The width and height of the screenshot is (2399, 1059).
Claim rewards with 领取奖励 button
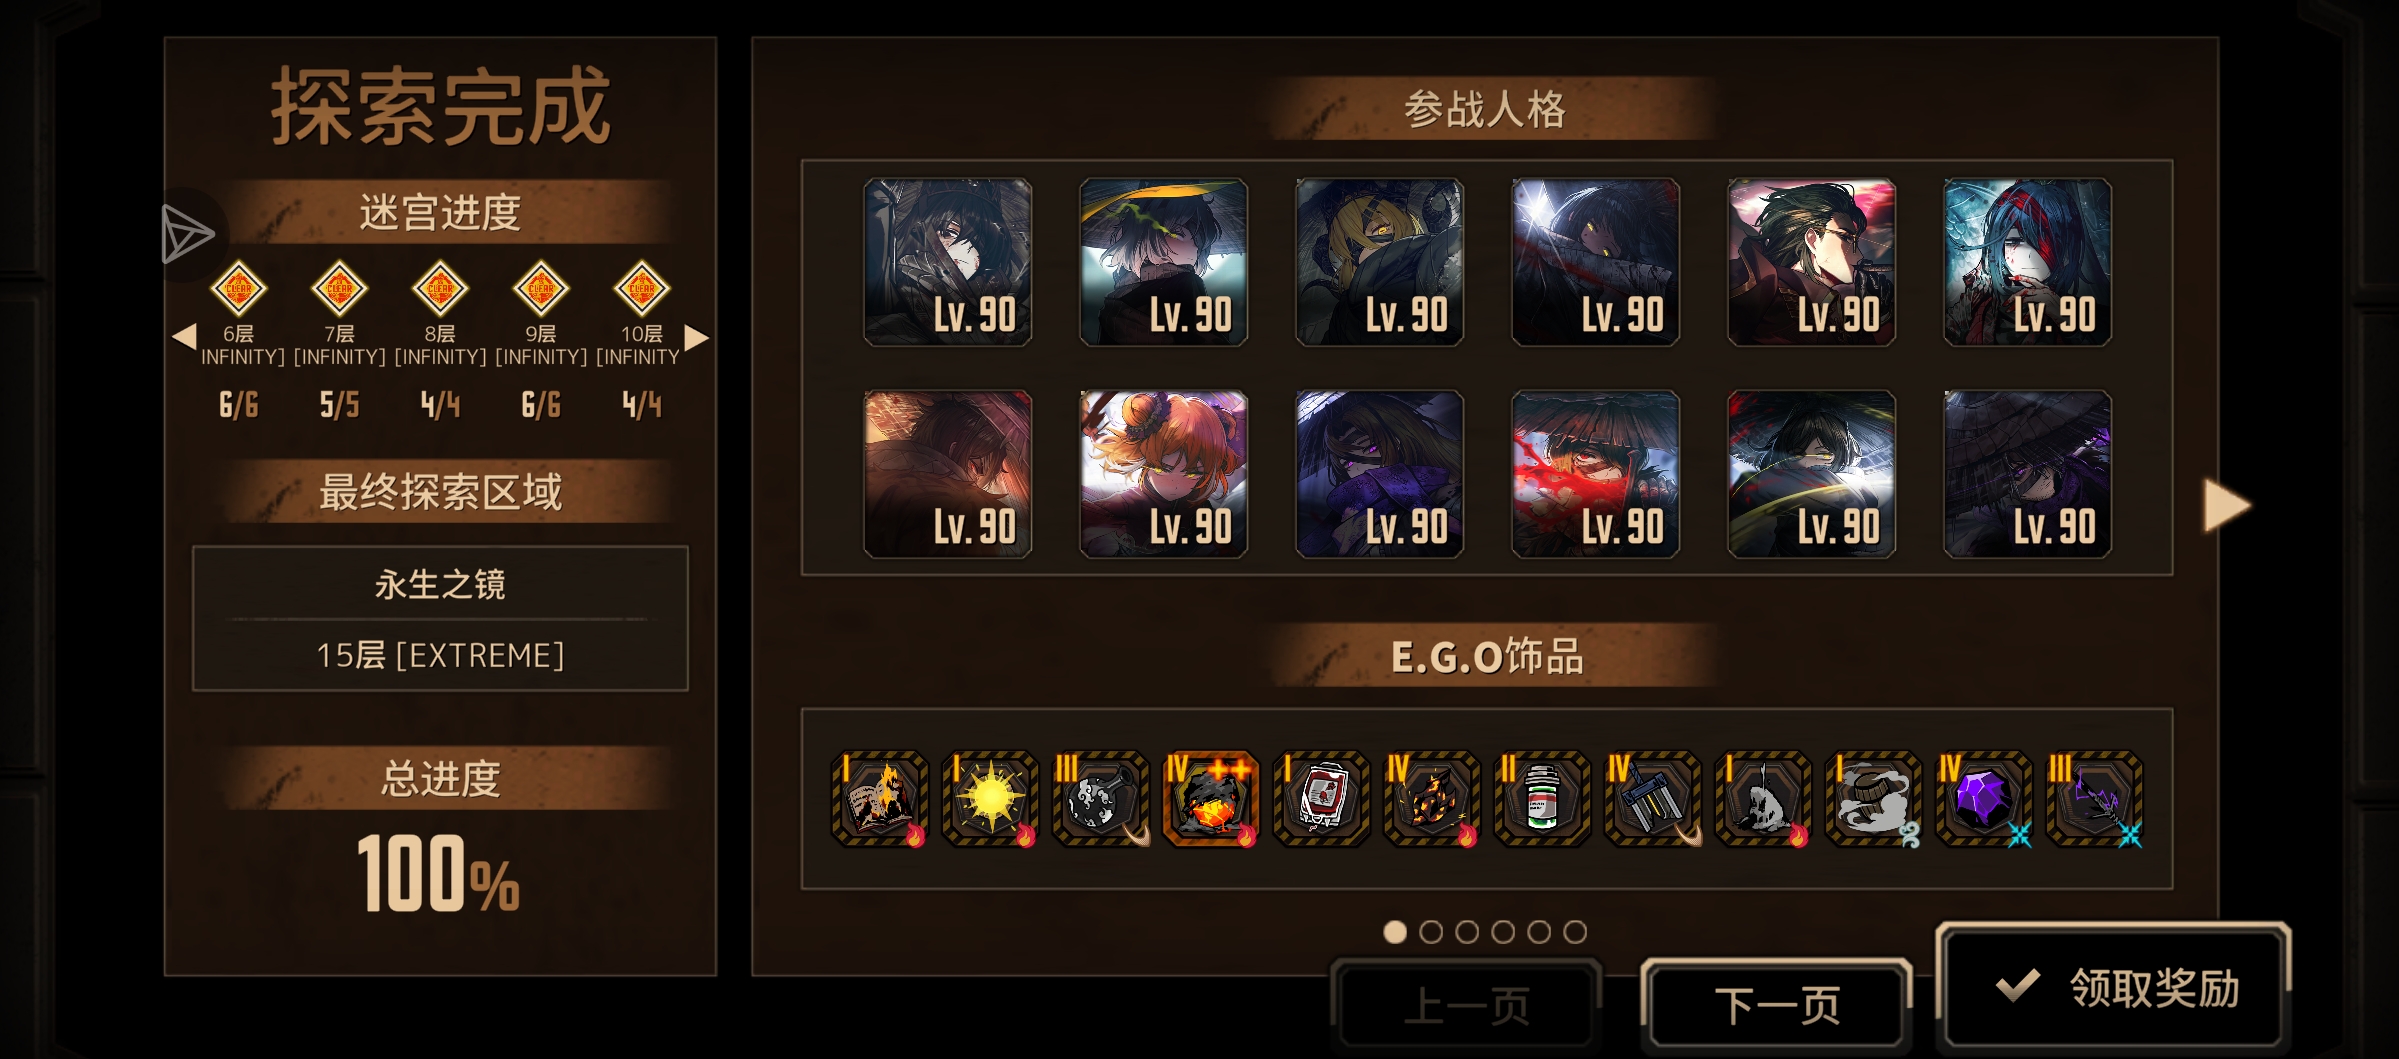coord(2114,988)
